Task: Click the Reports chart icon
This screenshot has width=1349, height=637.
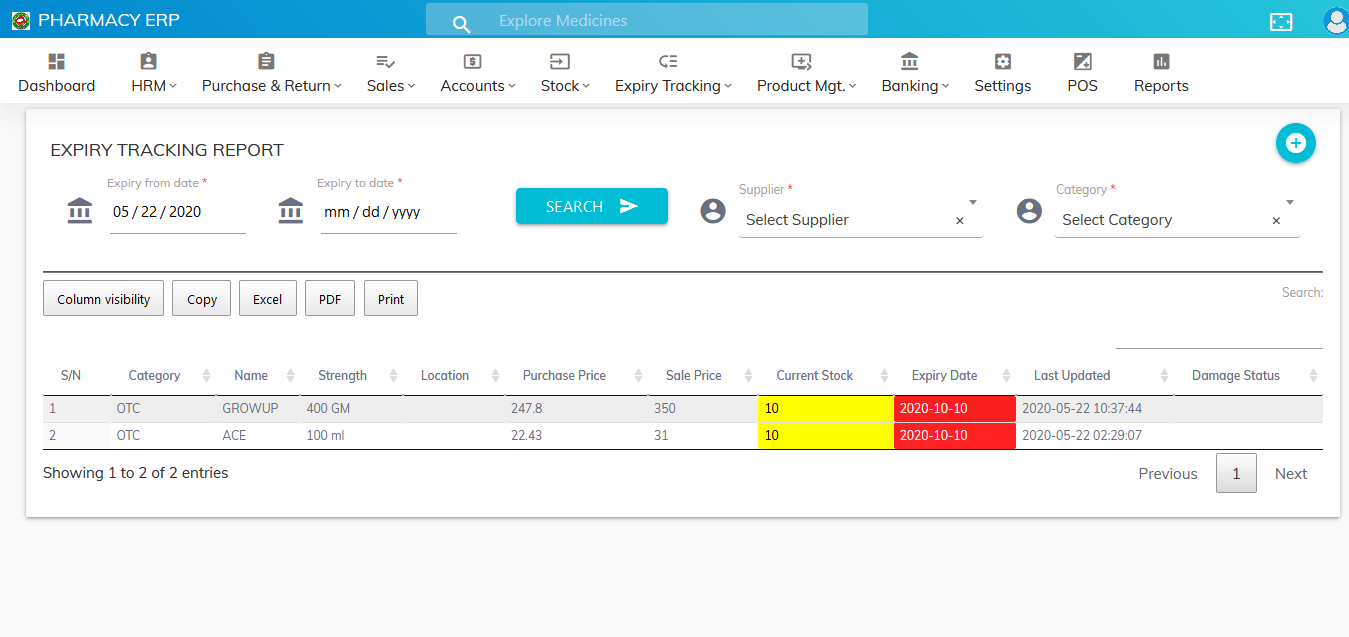Action: coord(1160,61)
